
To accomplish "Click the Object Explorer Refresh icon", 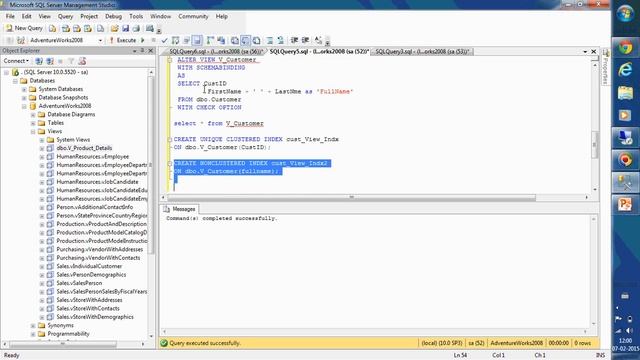I will 82,61.
